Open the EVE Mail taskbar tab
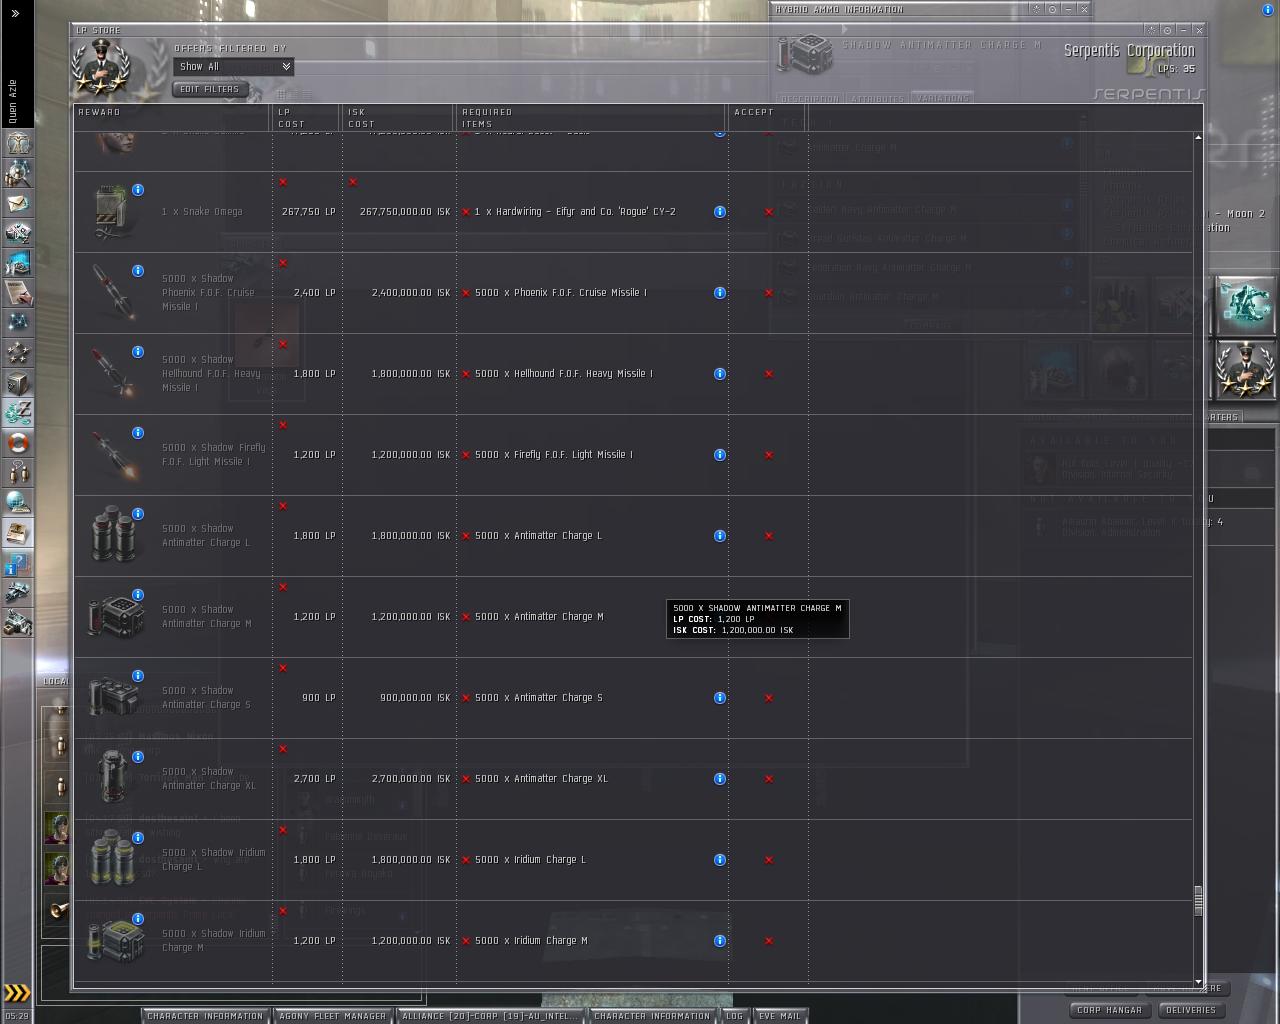The height and width of the screenshot is (1024, 1280). click(x=780, y=1016)
